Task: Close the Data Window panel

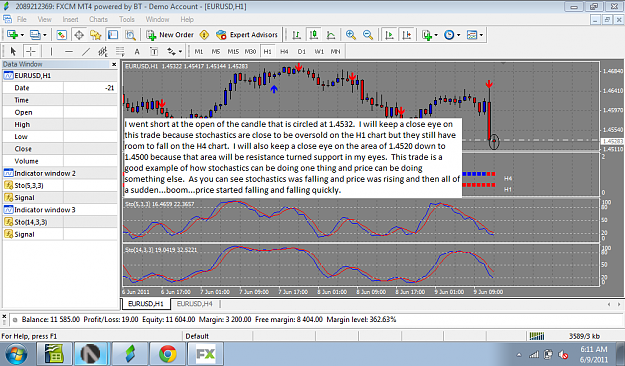Action: pos(114,64)
